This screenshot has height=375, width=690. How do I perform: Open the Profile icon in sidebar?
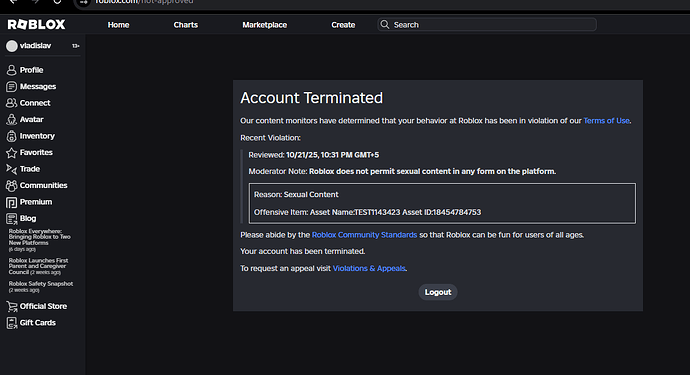[x=11, y=70]
